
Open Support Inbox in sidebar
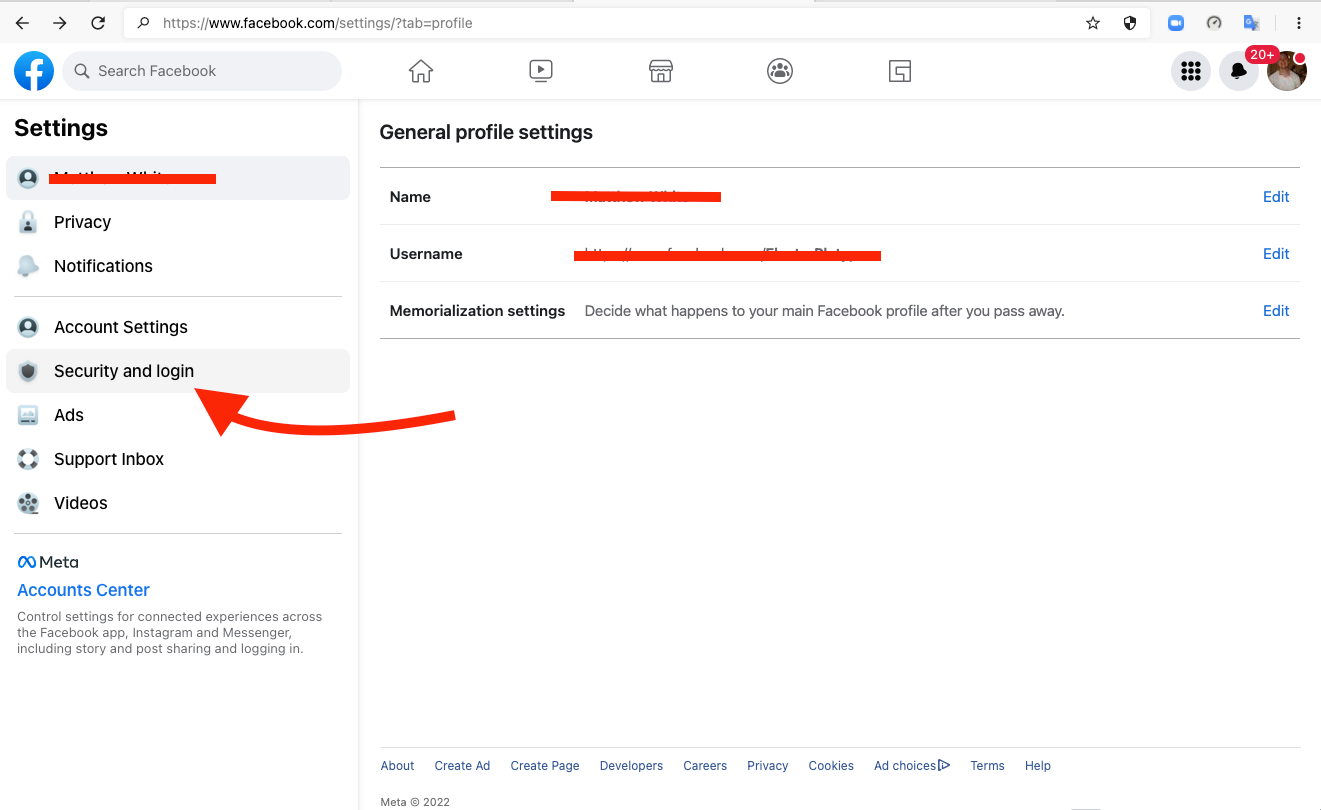(x=109, y=459)
